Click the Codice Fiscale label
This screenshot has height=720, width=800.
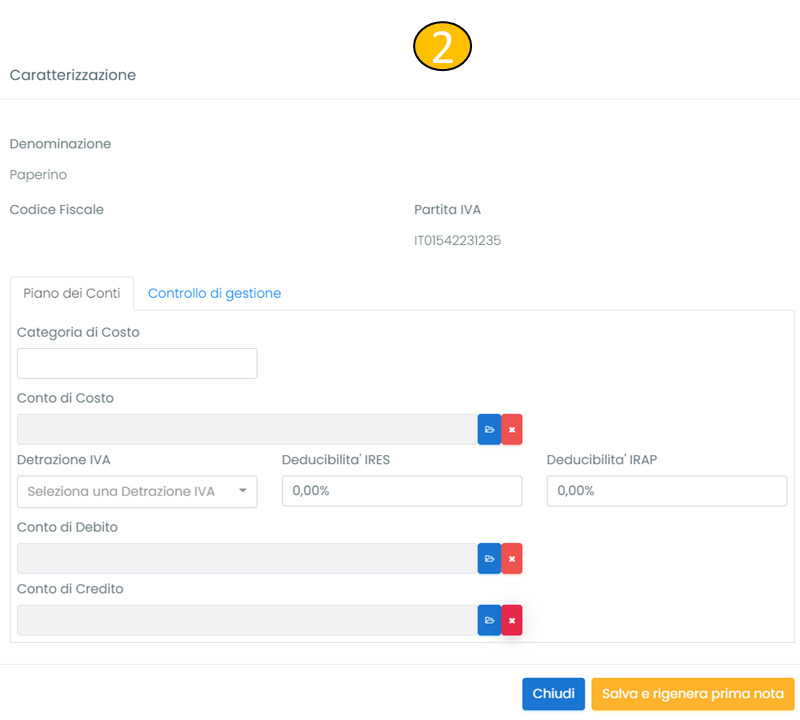click(x=57, y=210)
